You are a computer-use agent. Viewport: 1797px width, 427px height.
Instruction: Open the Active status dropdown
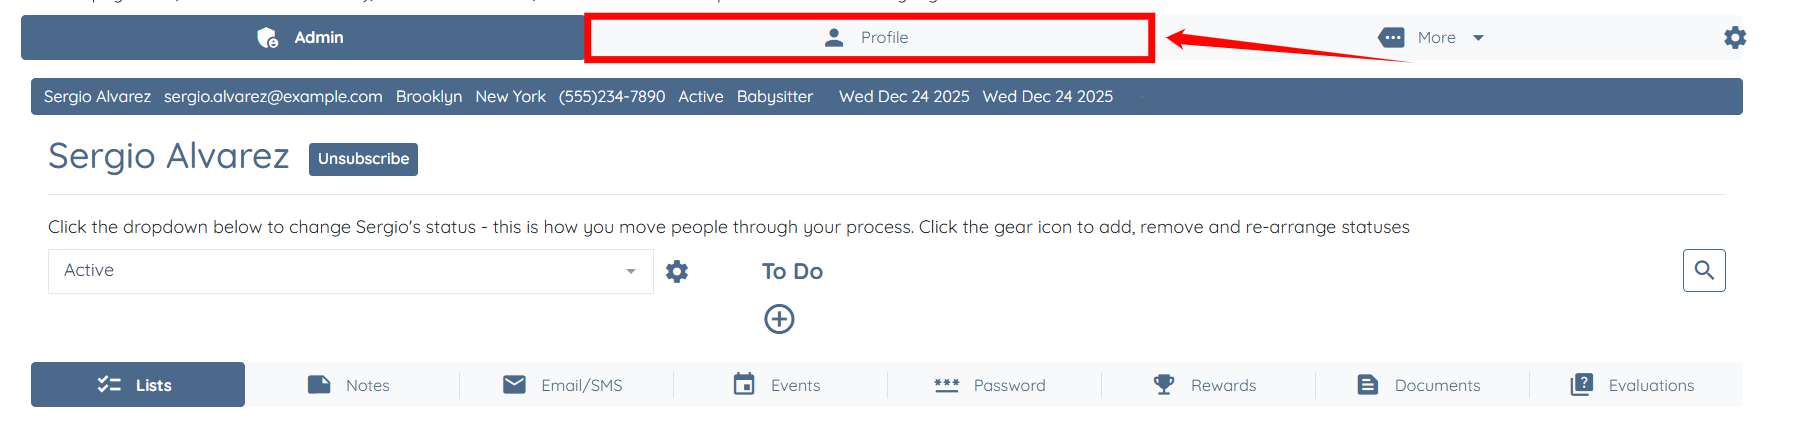(350, 271)
